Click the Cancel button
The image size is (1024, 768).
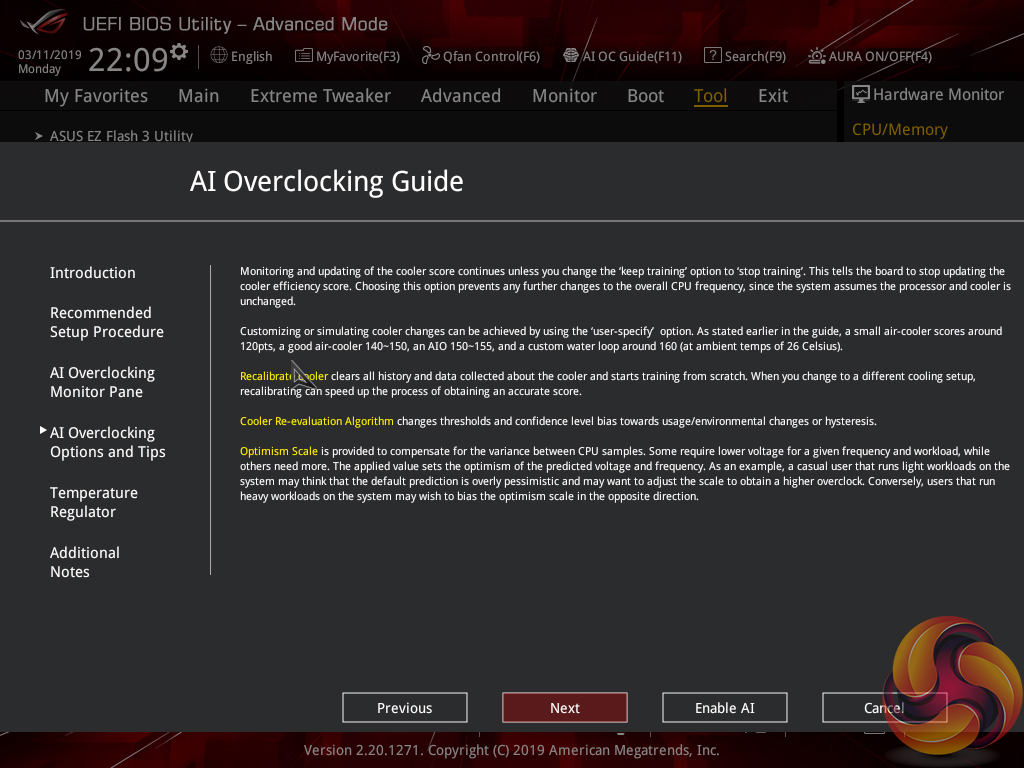(x=884, y=708)
